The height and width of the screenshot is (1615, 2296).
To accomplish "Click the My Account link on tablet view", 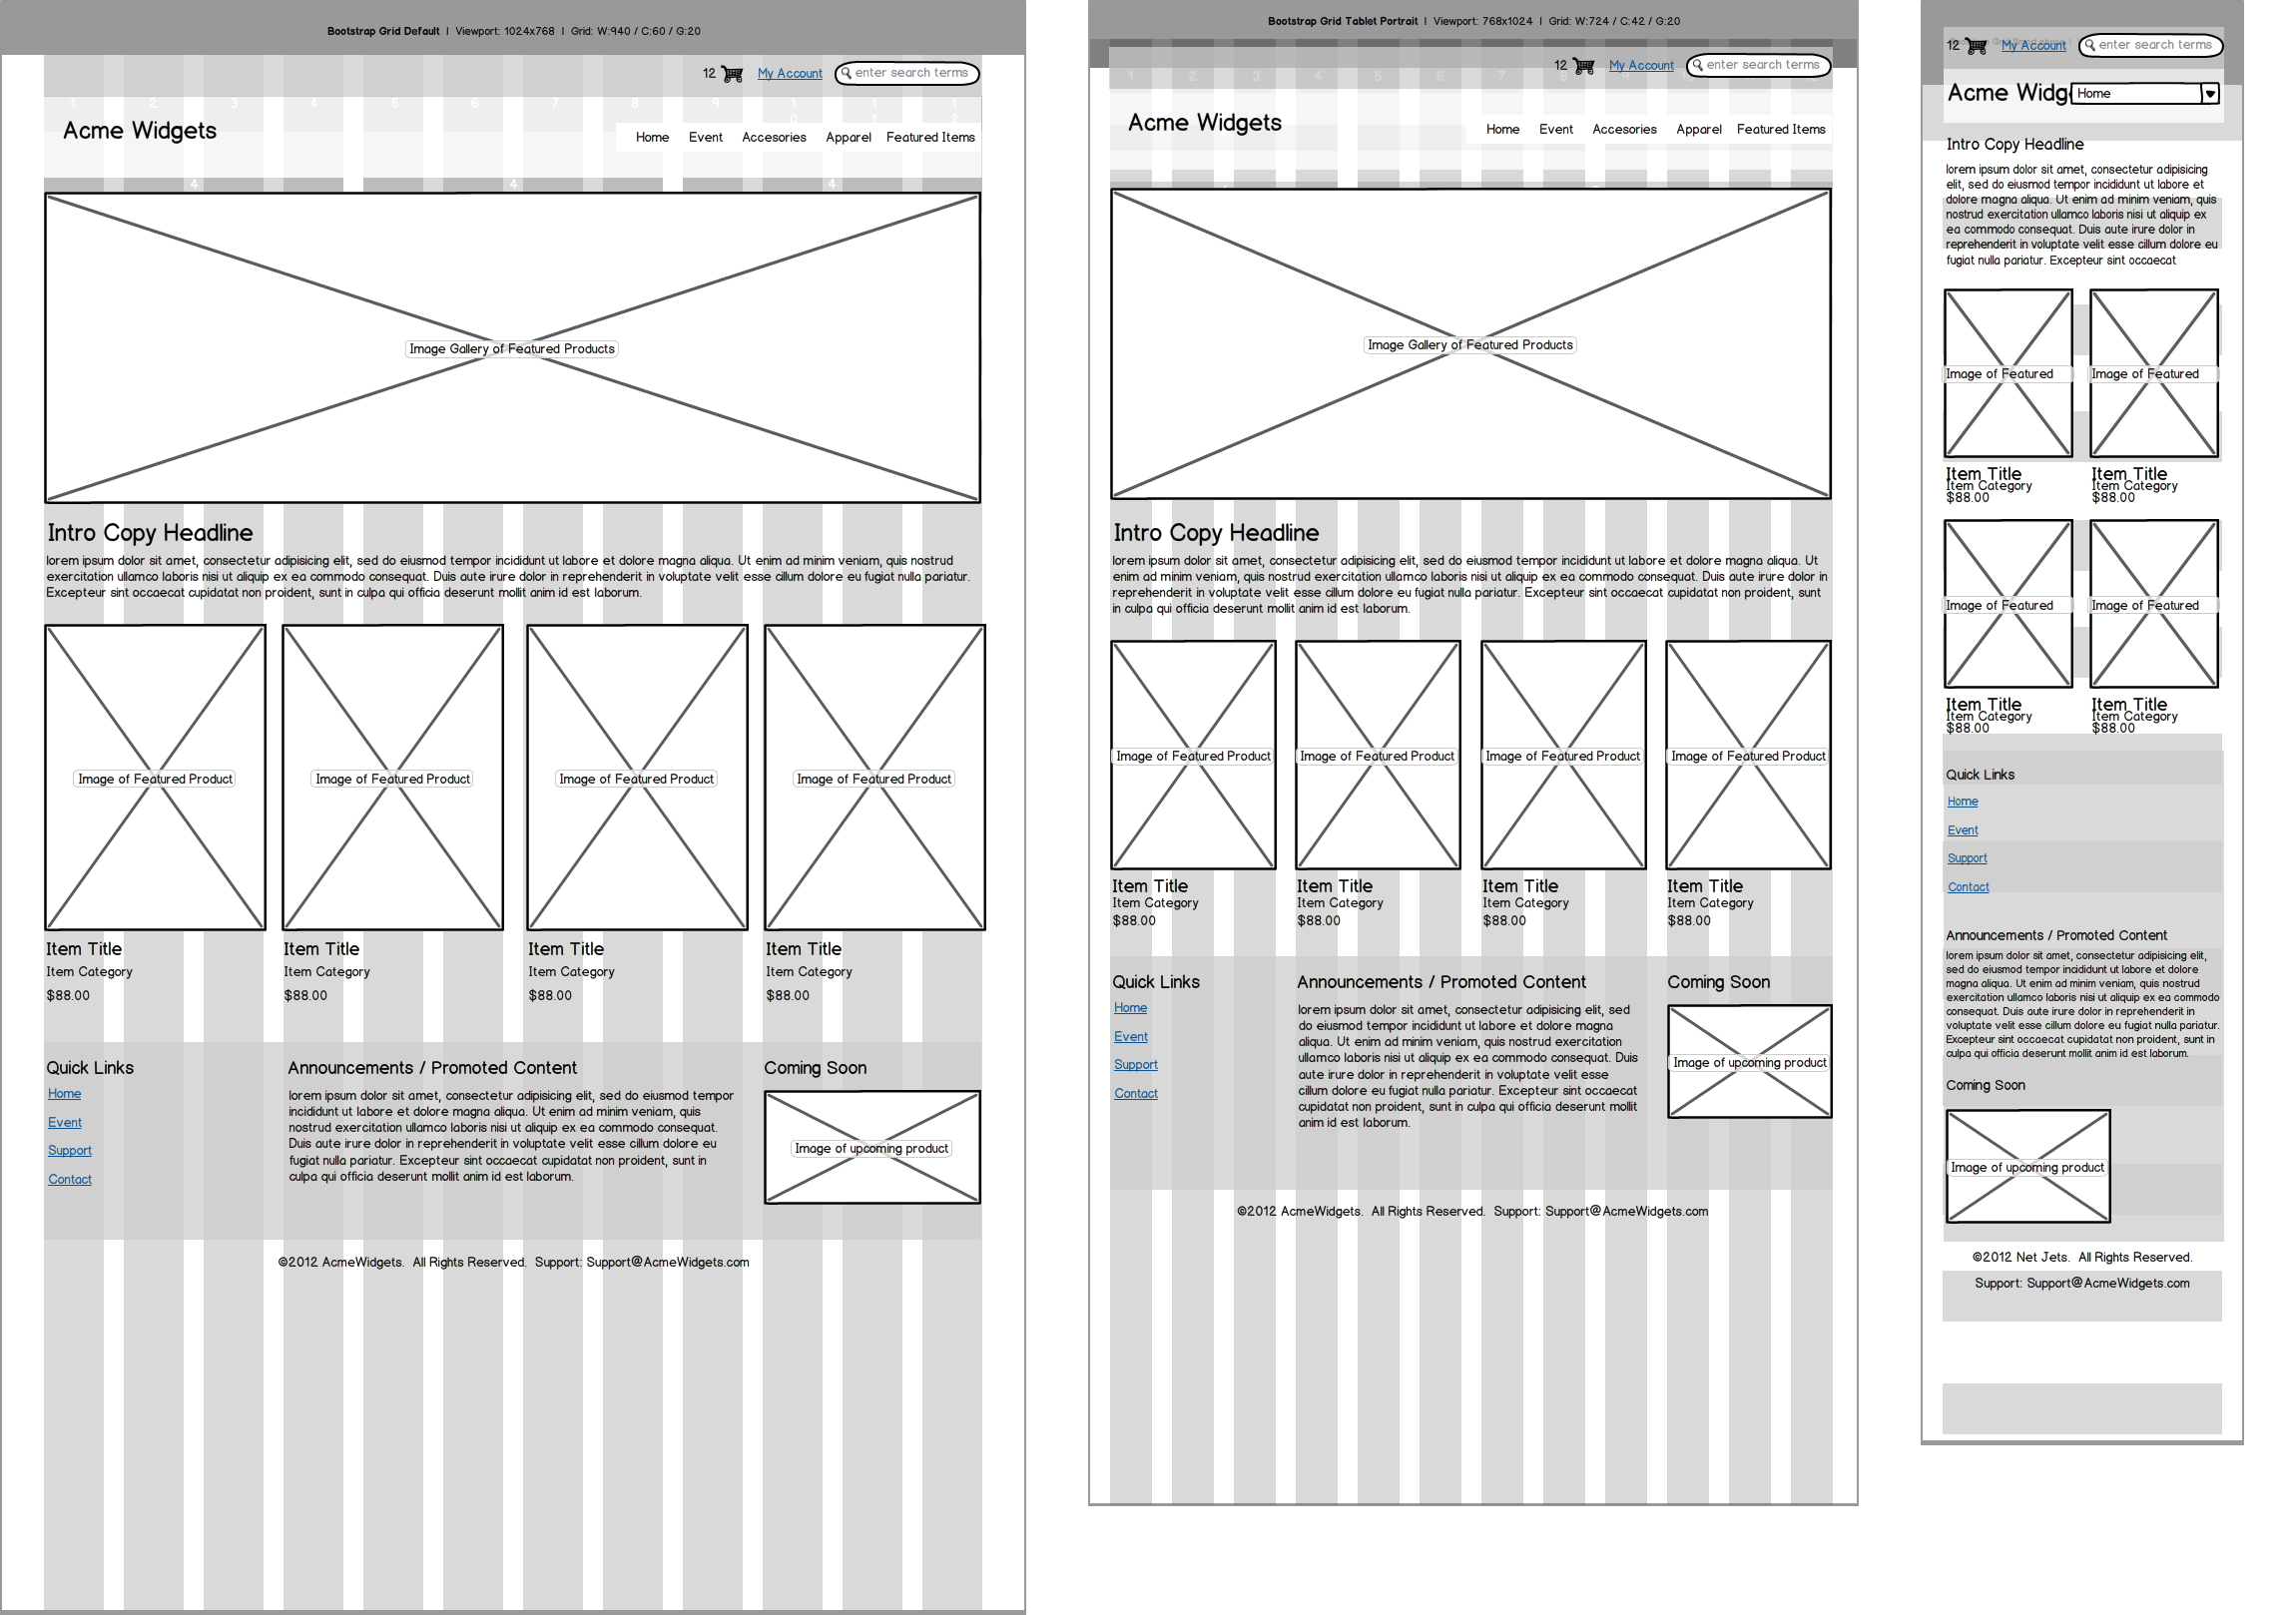I will coord(1637,65).
